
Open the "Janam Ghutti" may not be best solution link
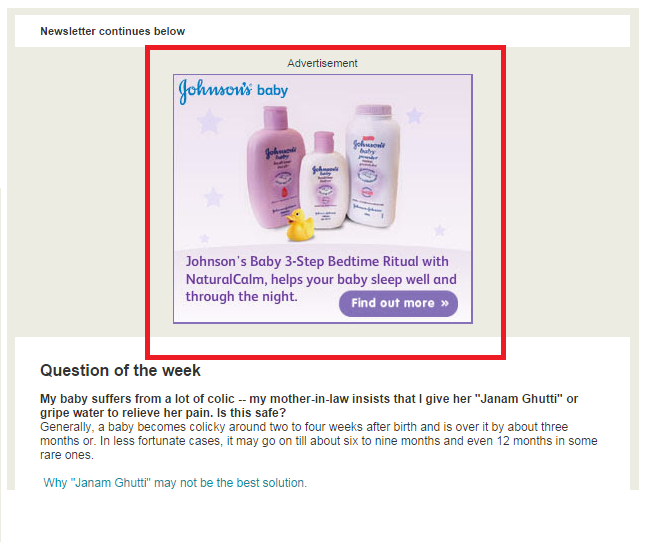(175, 482)
